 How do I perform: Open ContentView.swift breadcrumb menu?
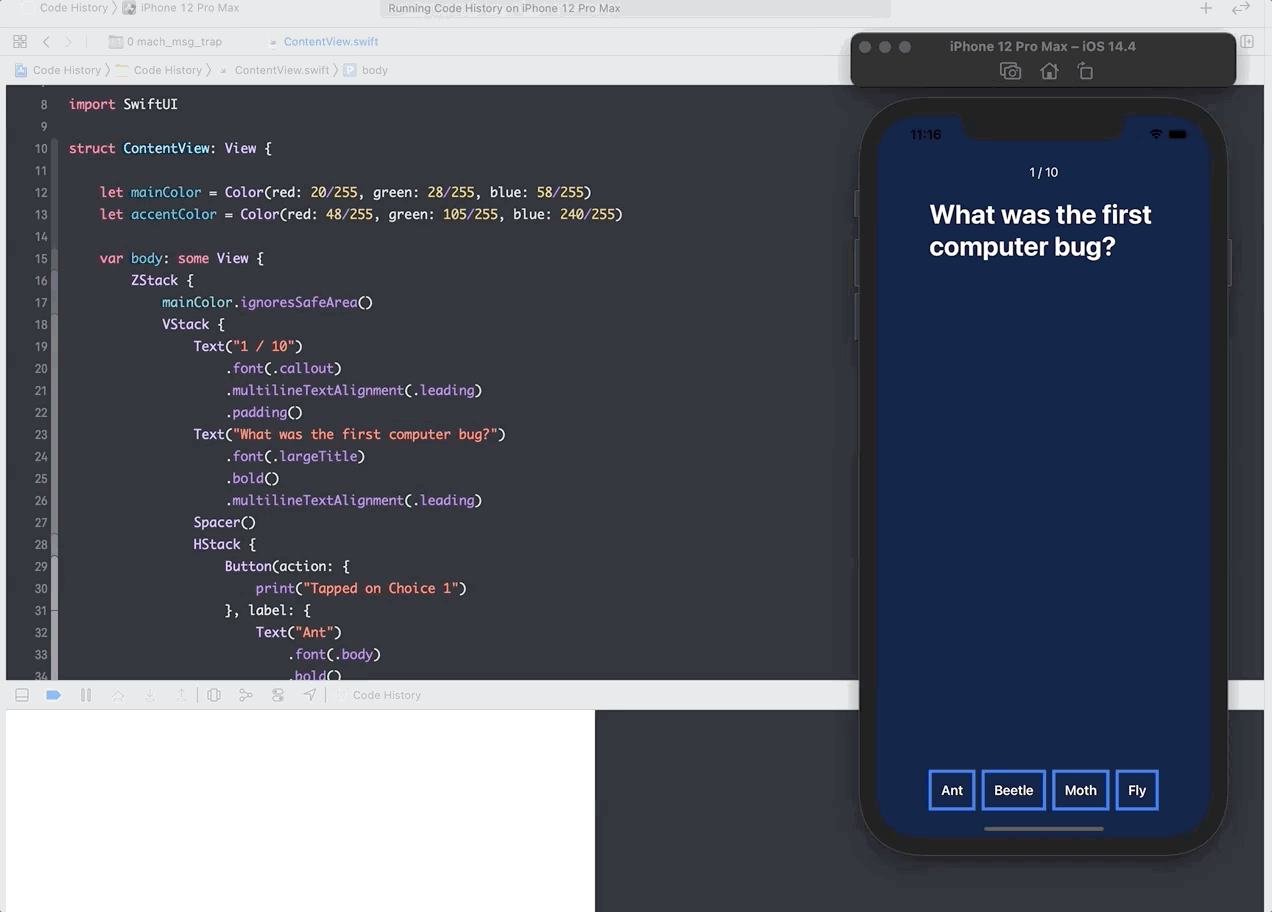(x=274, y=70)
